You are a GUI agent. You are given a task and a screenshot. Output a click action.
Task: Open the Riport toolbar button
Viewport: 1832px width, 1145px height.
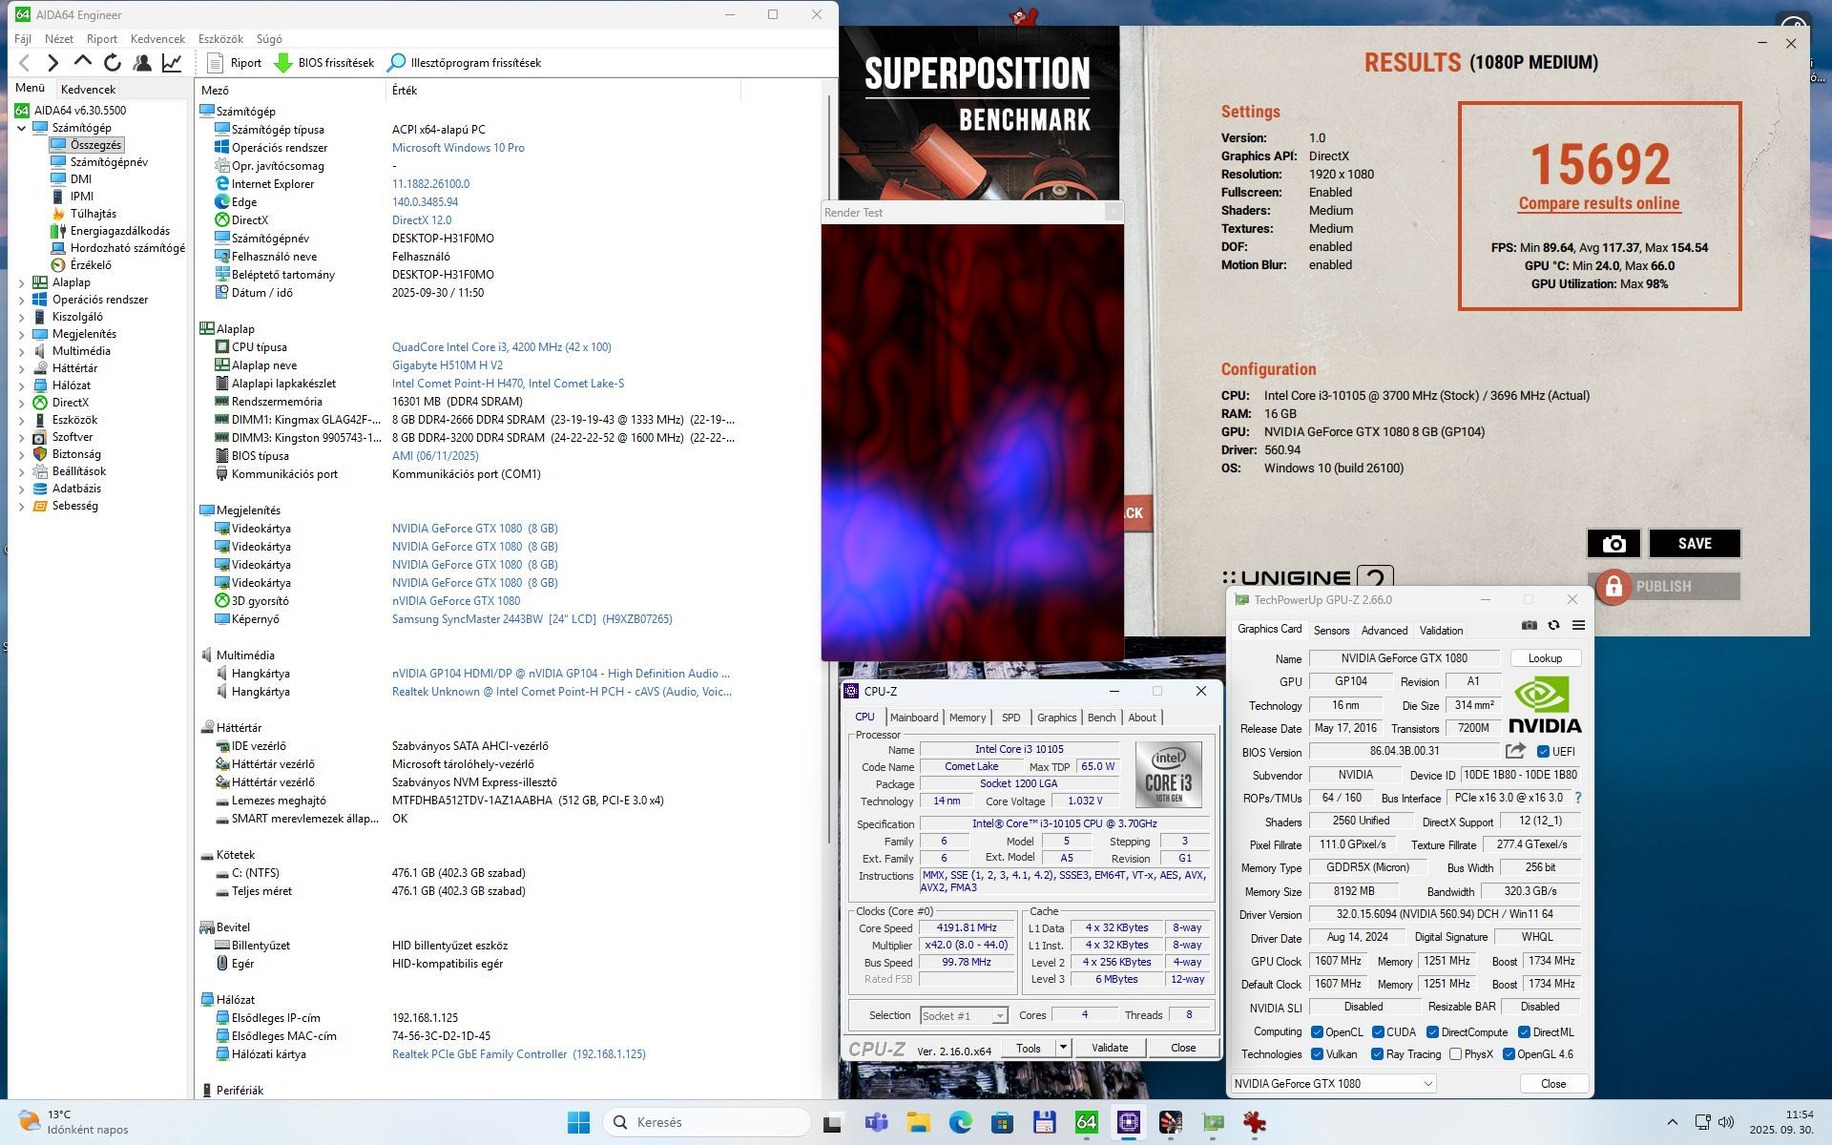point(234,63)
